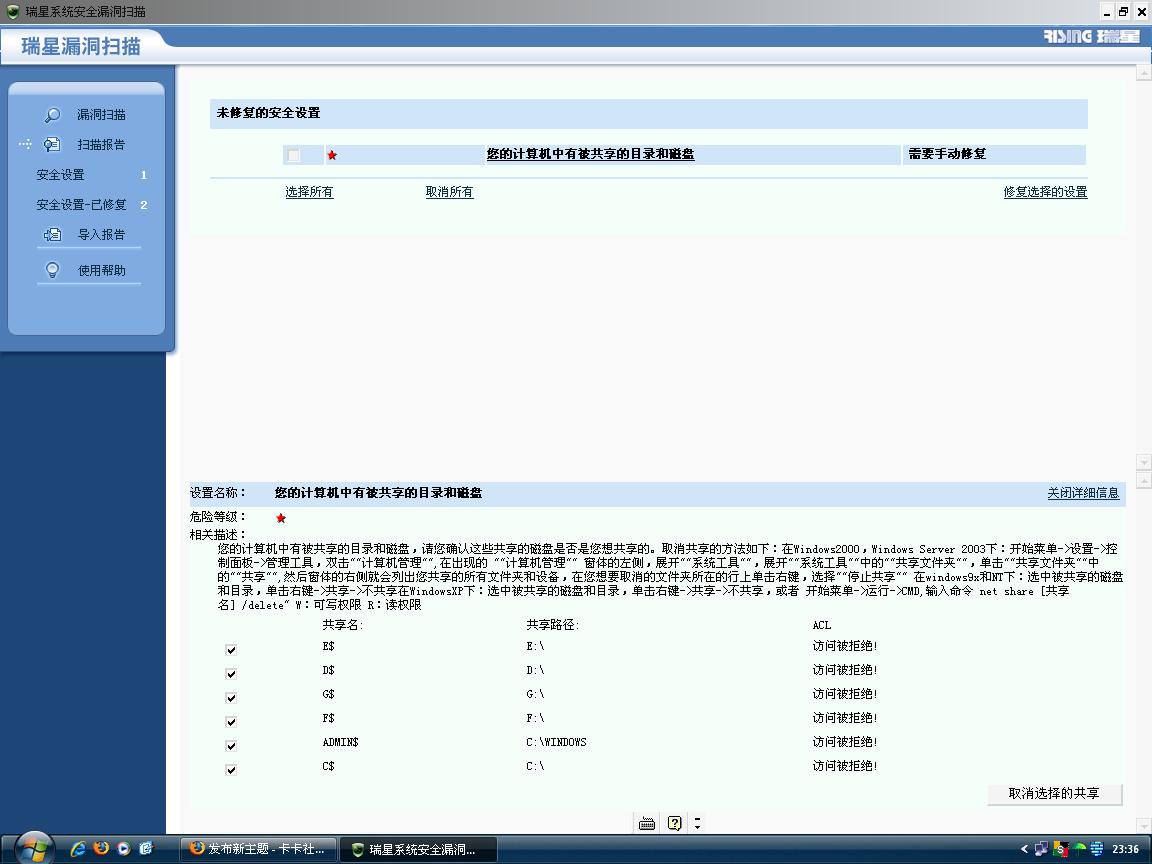
Task: Click the S input method tray icon
Action: point(1059,849)
